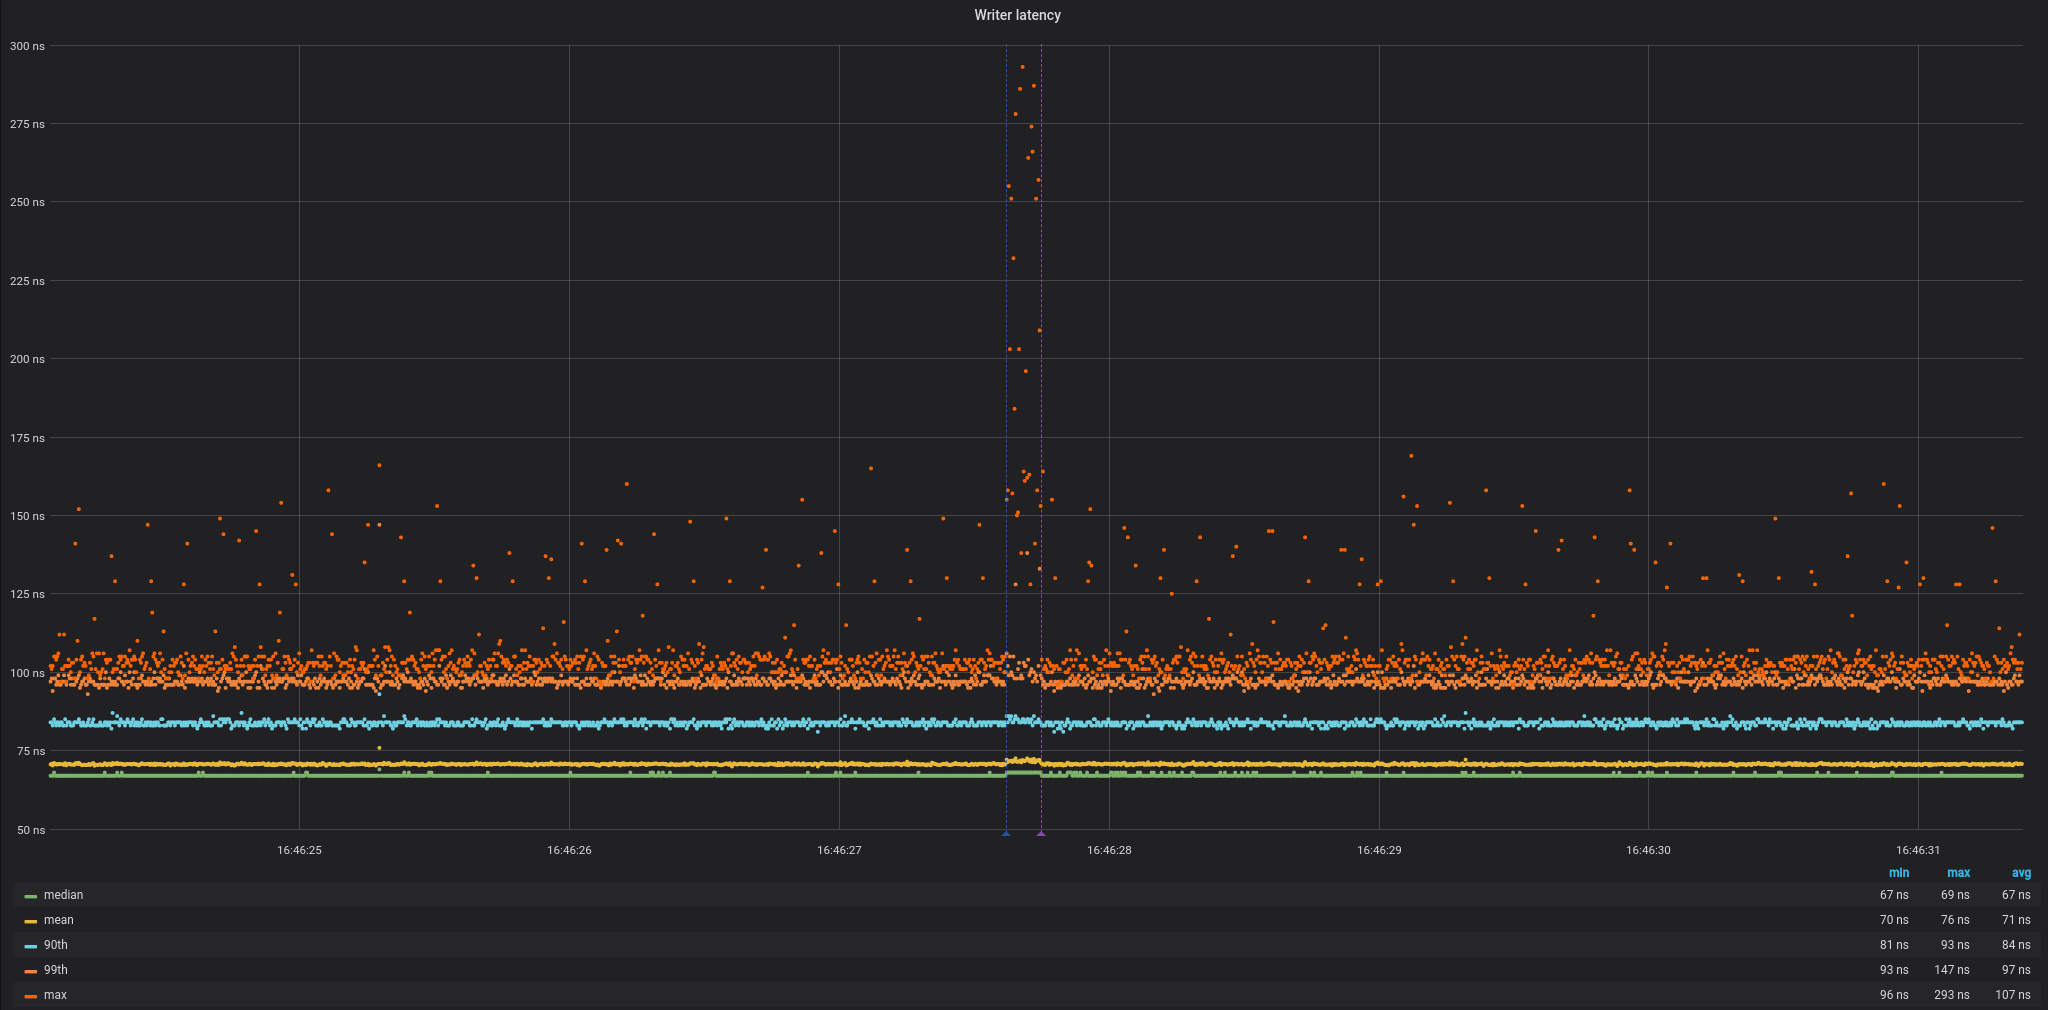Viewport: 2048px width, 1010px height.
Task: Click the 200 ns y-axis label
Action: point(27,359)
